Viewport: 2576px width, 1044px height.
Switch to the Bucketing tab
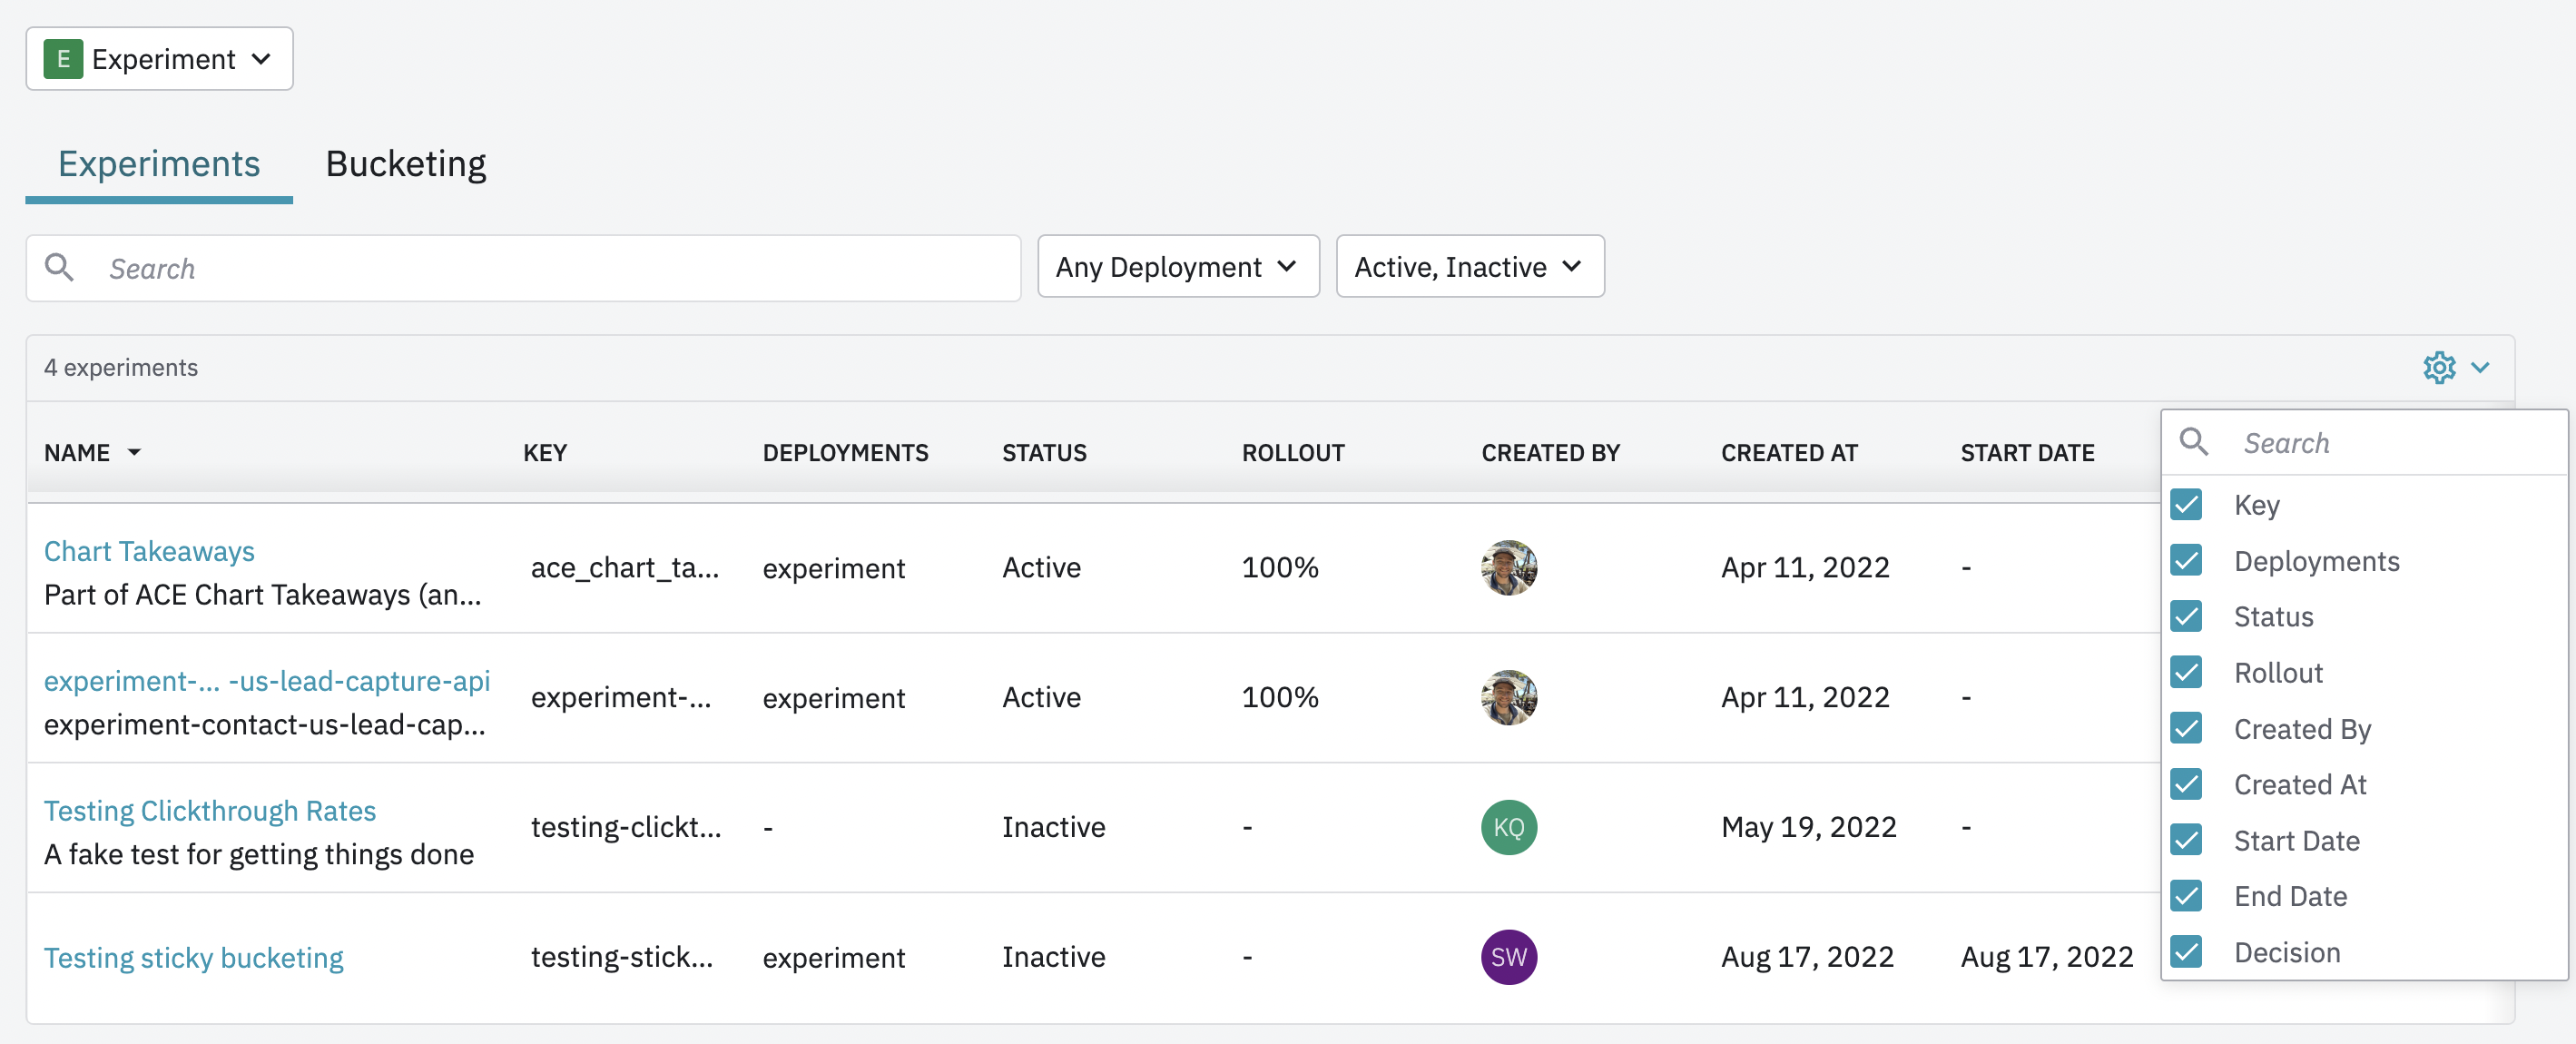[405, 164]
